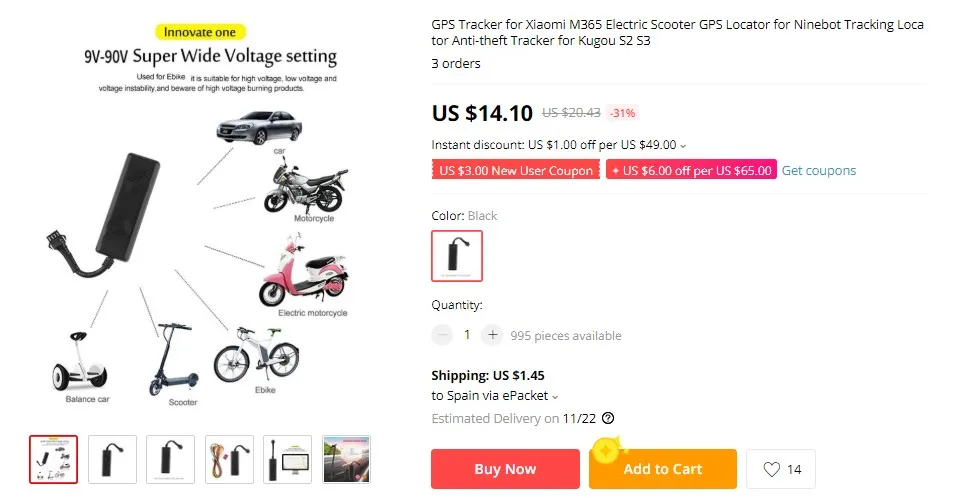Screen dimensions: 953x498
Task: View the second product thumbnail of the tracker
Action: coord(112,459)
